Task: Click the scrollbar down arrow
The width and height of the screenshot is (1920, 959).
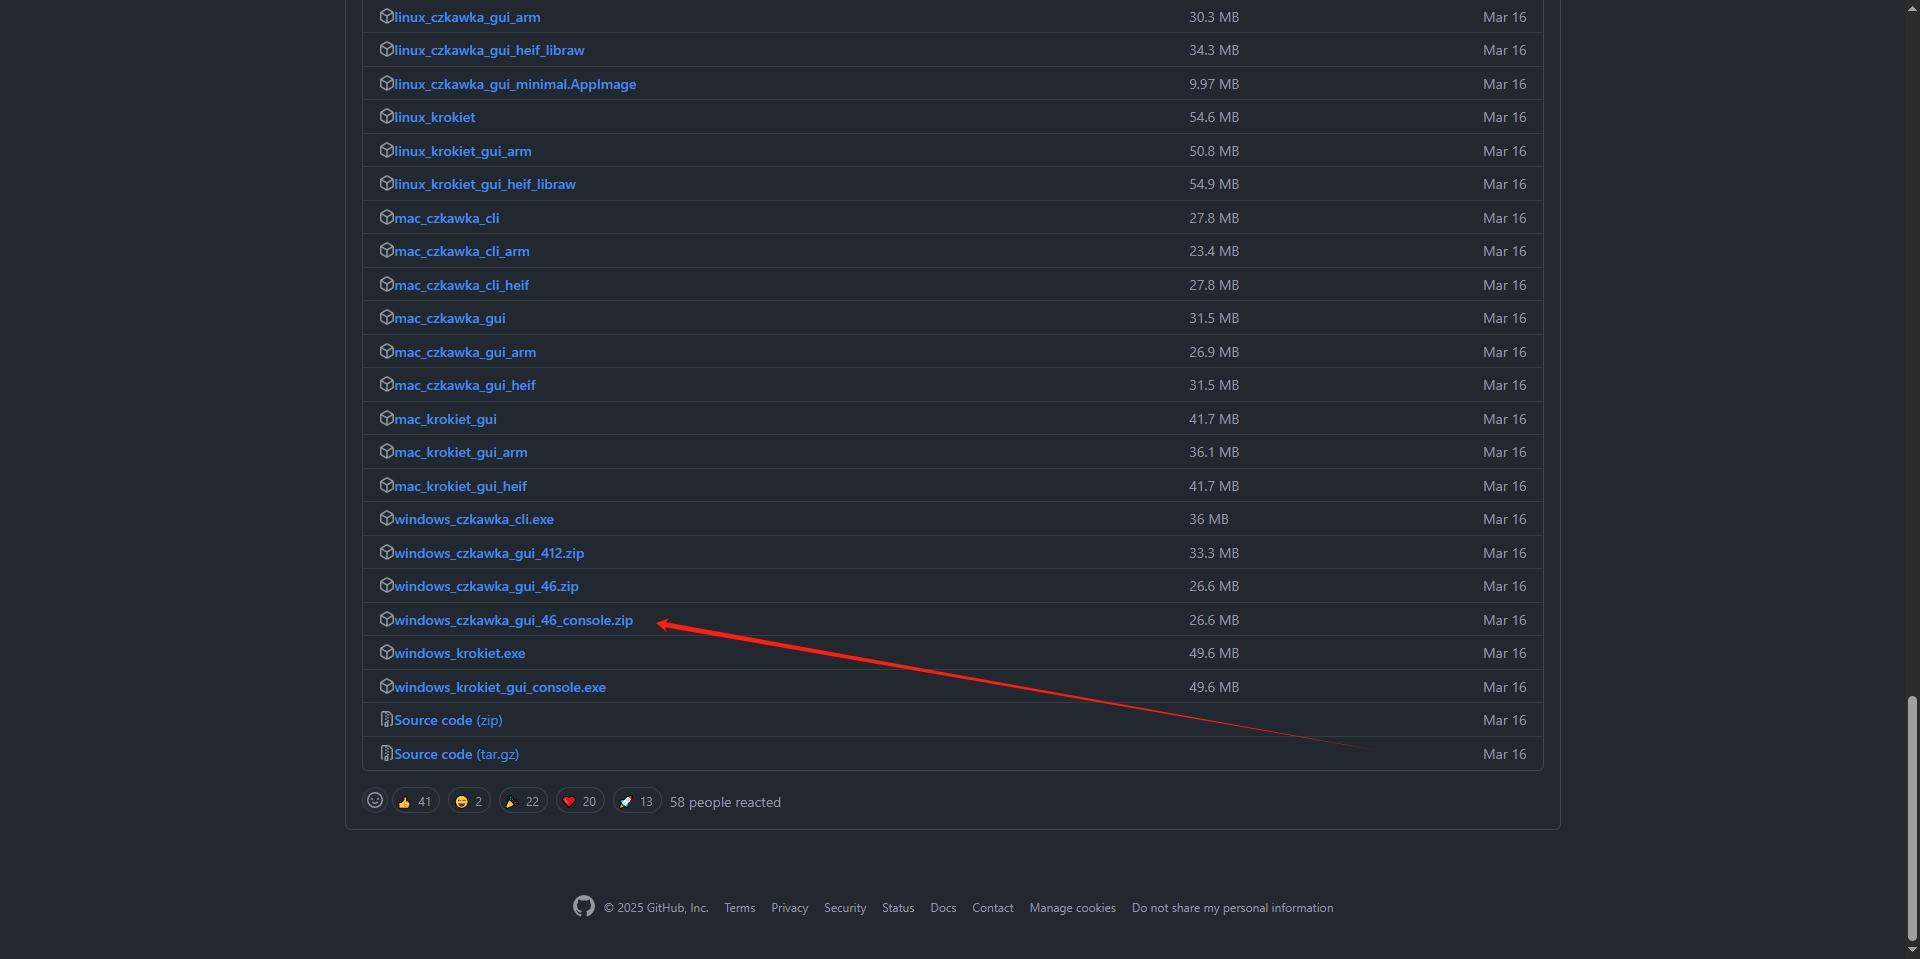Action: [x=1912, y=951]
